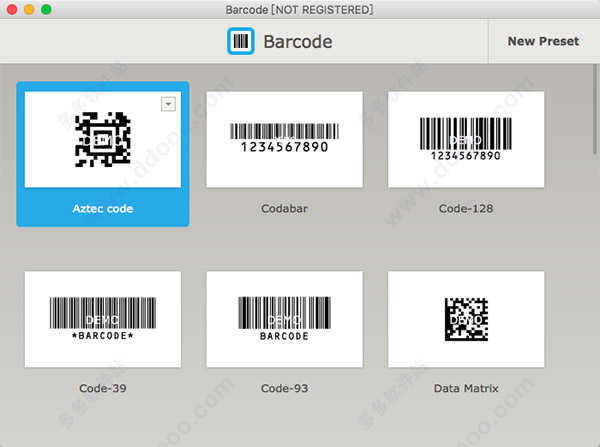The width and height of the screenshot is (600, 447).
Task: Click the Aztec code label
Action: 103,209
